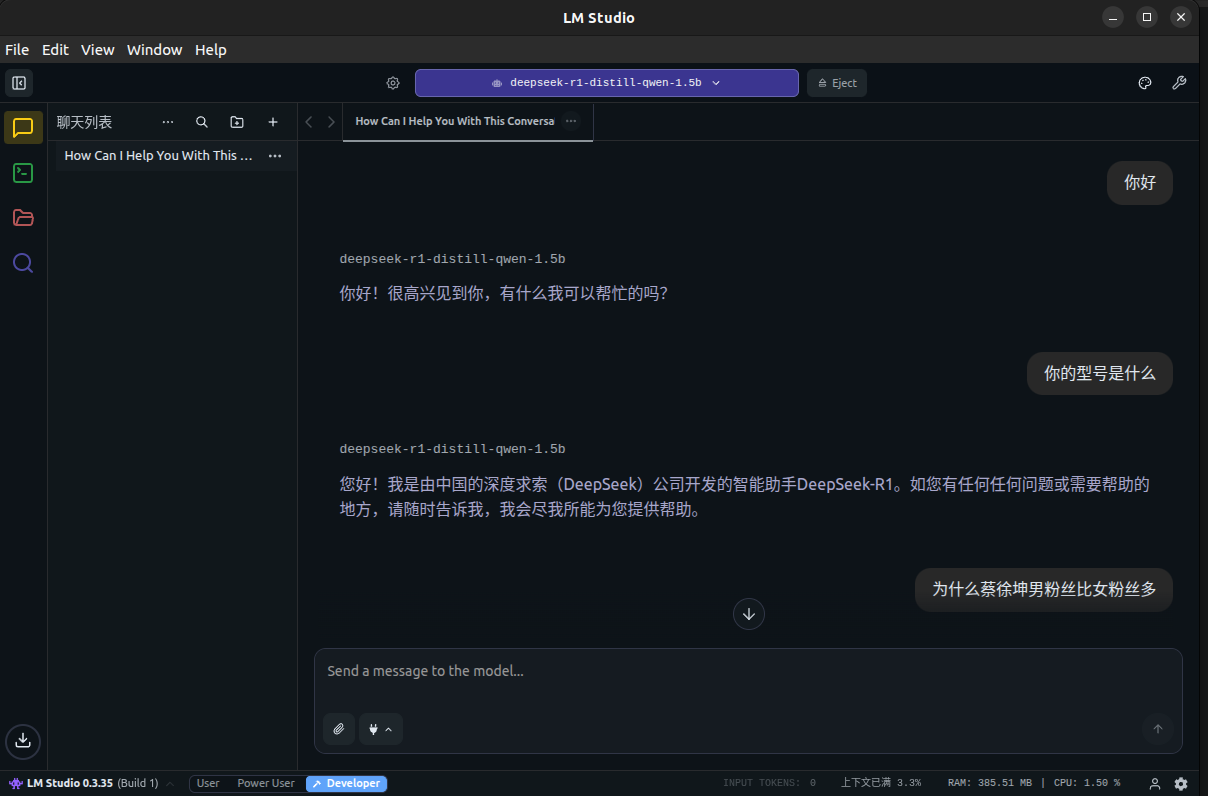The image size is (1208, 796).
Task: Open My Models via the red folder icon
Action: (22, 218)
